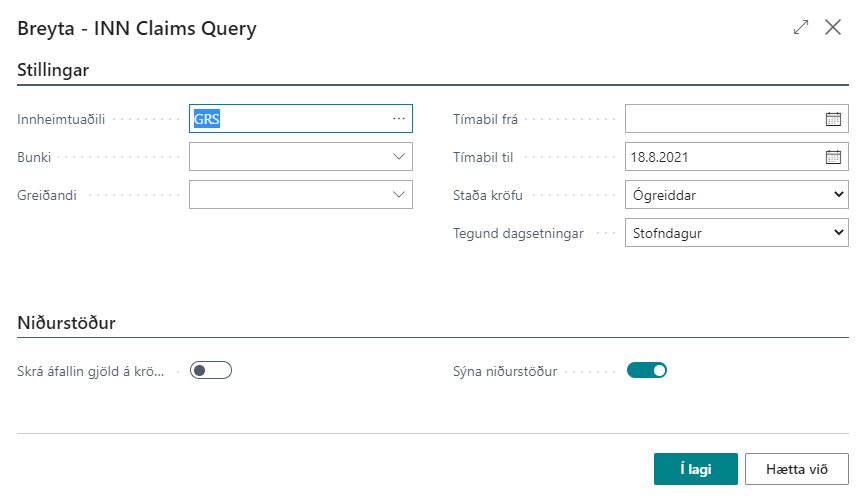Disable the Sýna niðurstöður switch

[647, 371]
